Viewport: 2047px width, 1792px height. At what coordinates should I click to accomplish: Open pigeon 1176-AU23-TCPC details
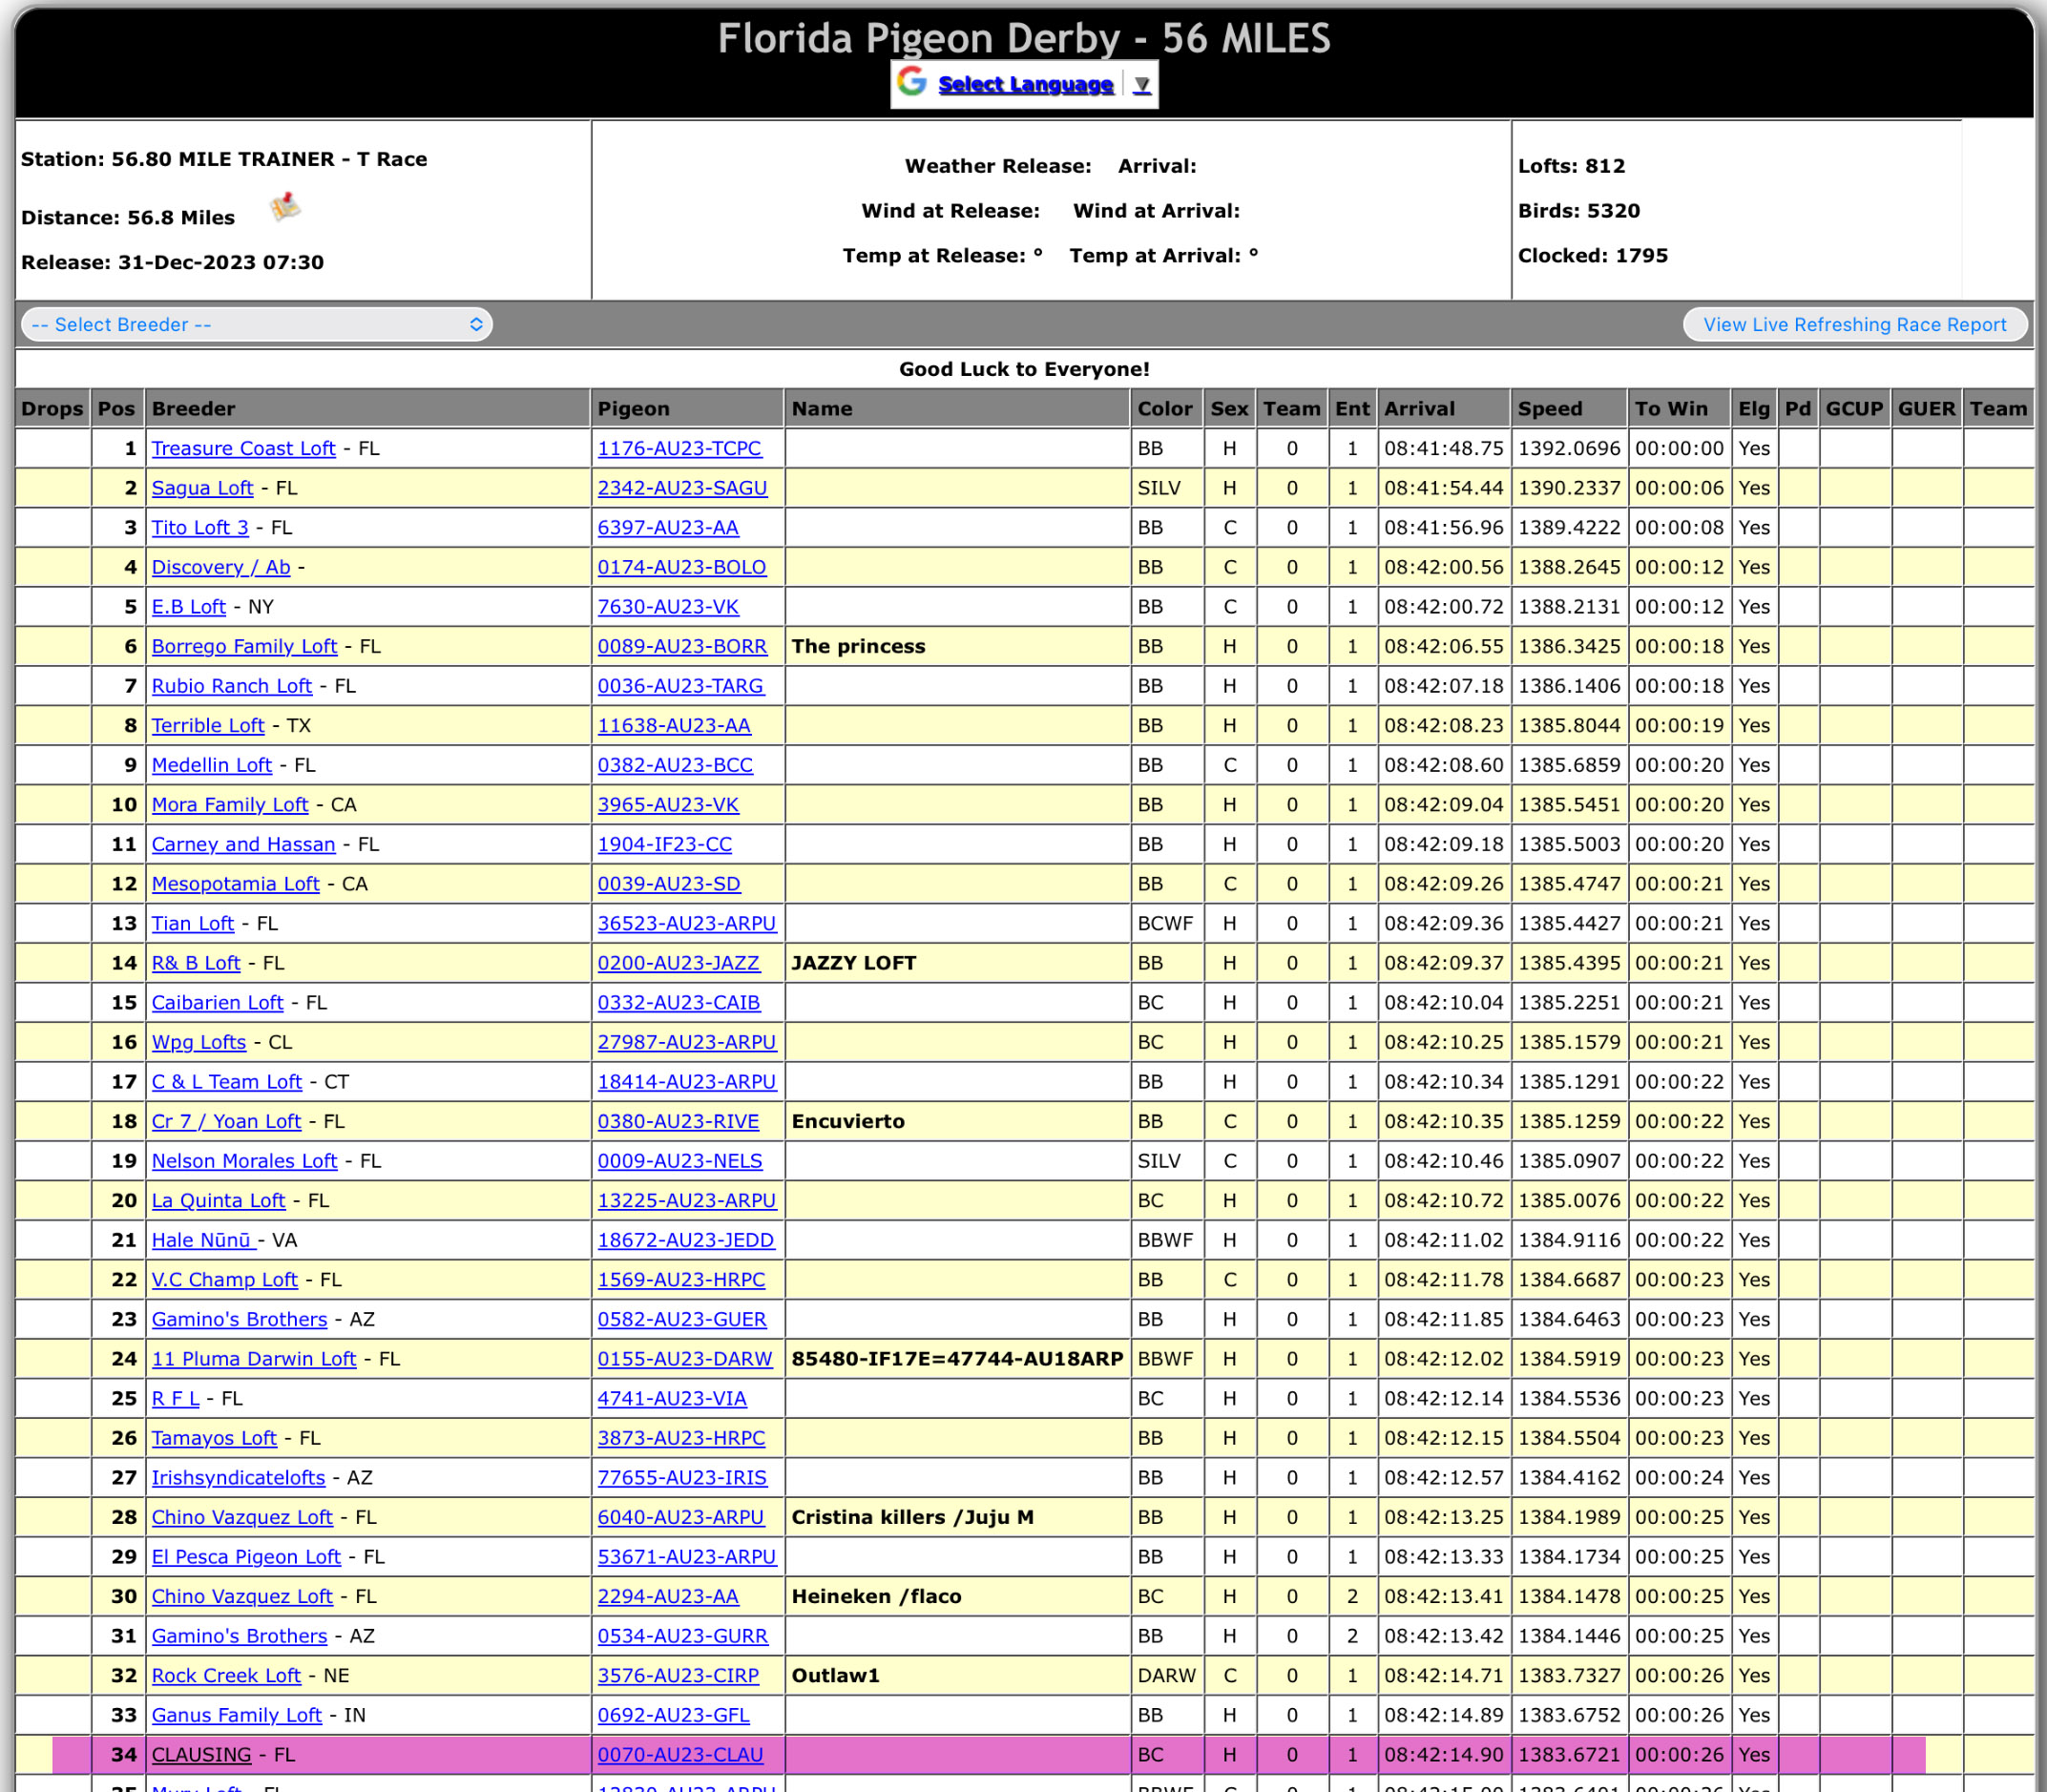679,448
